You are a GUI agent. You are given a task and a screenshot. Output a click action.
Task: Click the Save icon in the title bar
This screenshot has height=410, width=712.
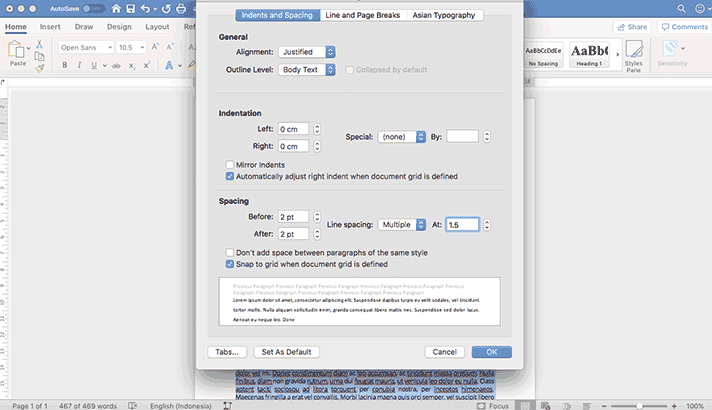(130, 8)
